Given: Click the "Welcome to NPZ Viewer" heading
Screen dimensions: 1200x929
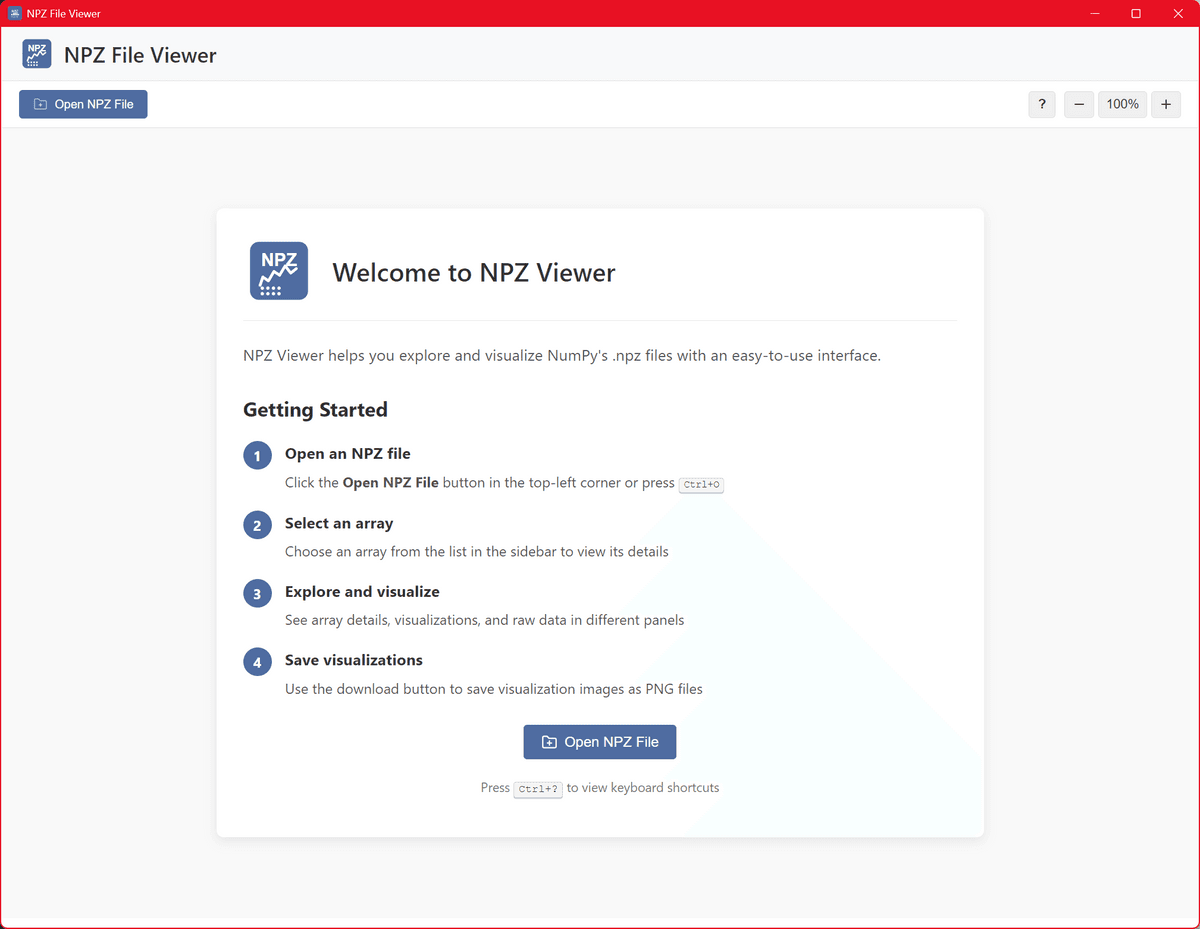Looking at the screenshot, I should click(473, 272).
